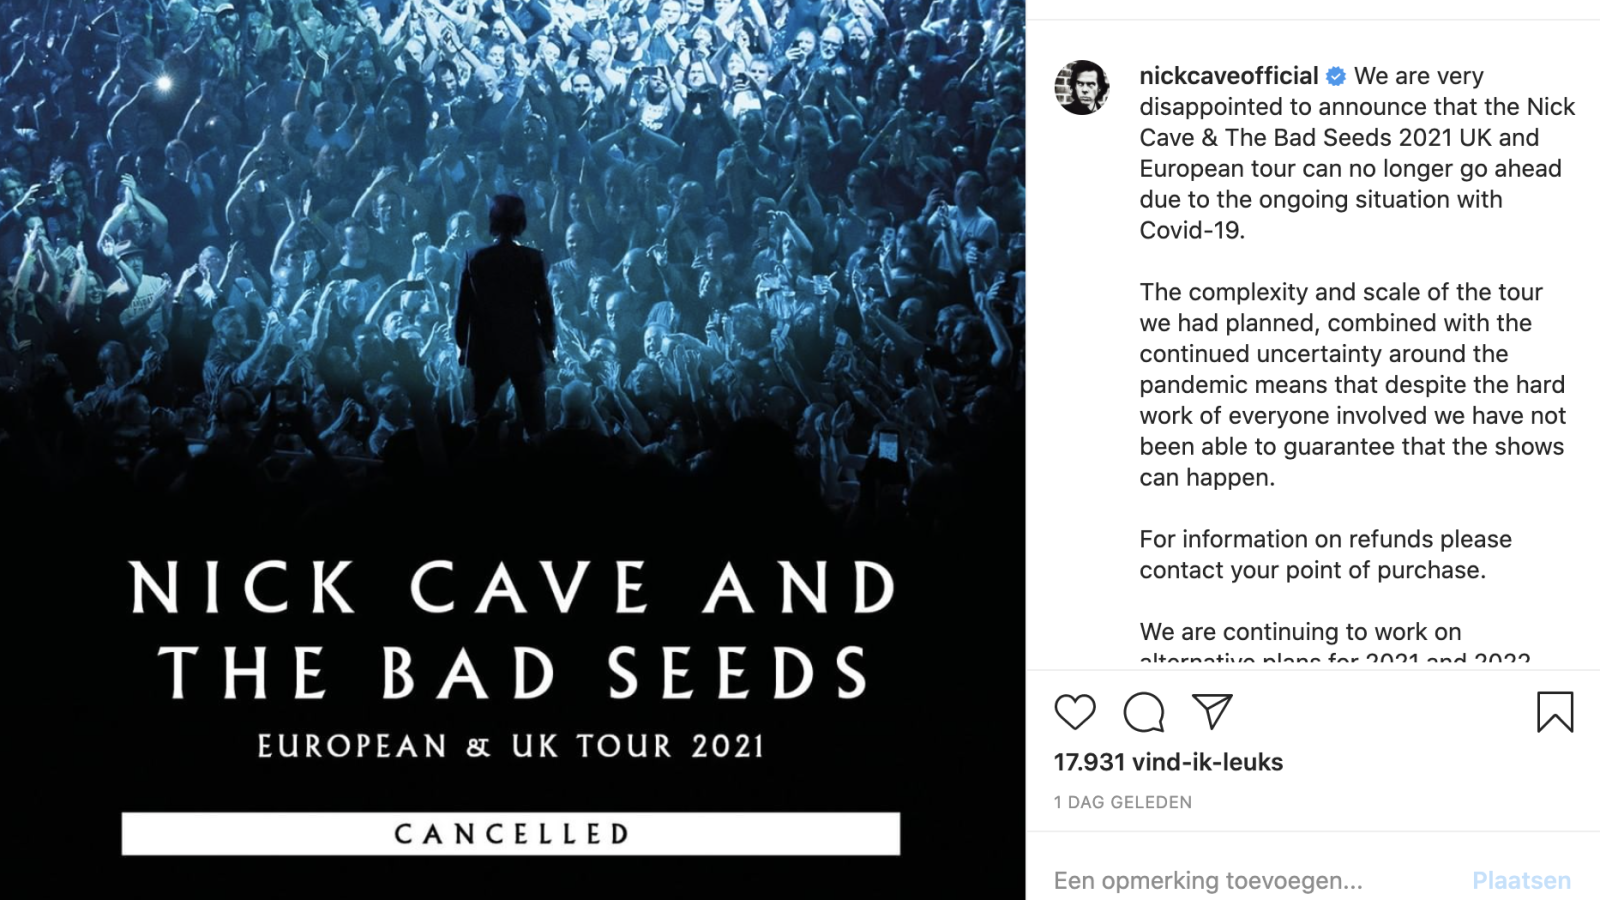Click the 'The complexity and scale' caption paragraph
Screen dimensions: 1600x900
(x=1352, y=385)
